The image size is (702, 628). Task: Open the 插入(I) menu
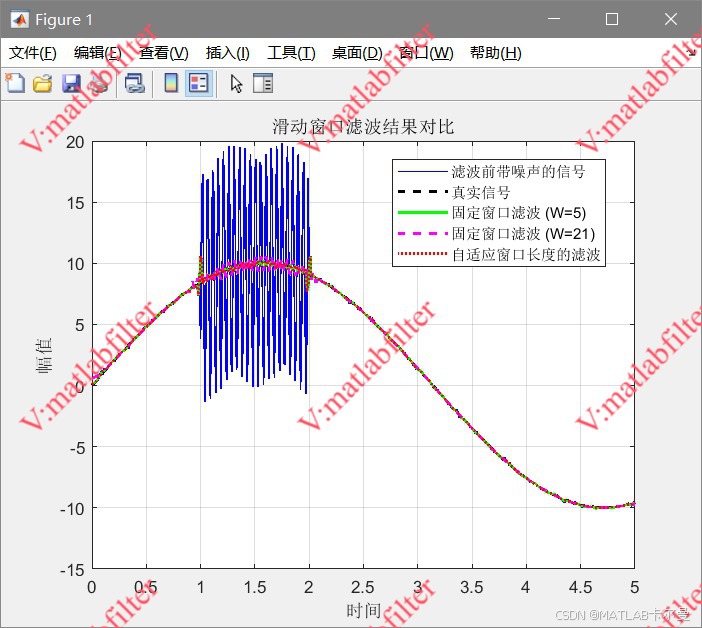[227, 53]
